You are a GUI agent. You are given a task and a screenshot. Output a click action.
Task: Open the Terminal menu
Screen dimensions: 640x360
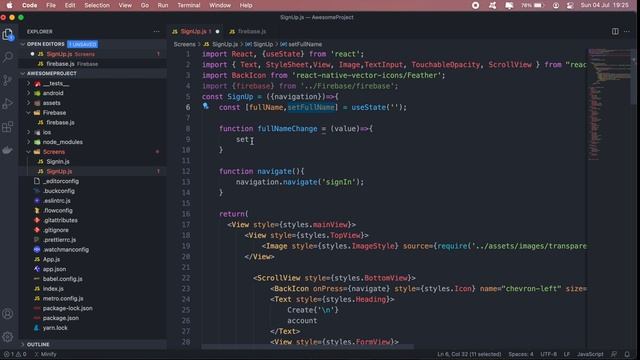coord(189,5)
